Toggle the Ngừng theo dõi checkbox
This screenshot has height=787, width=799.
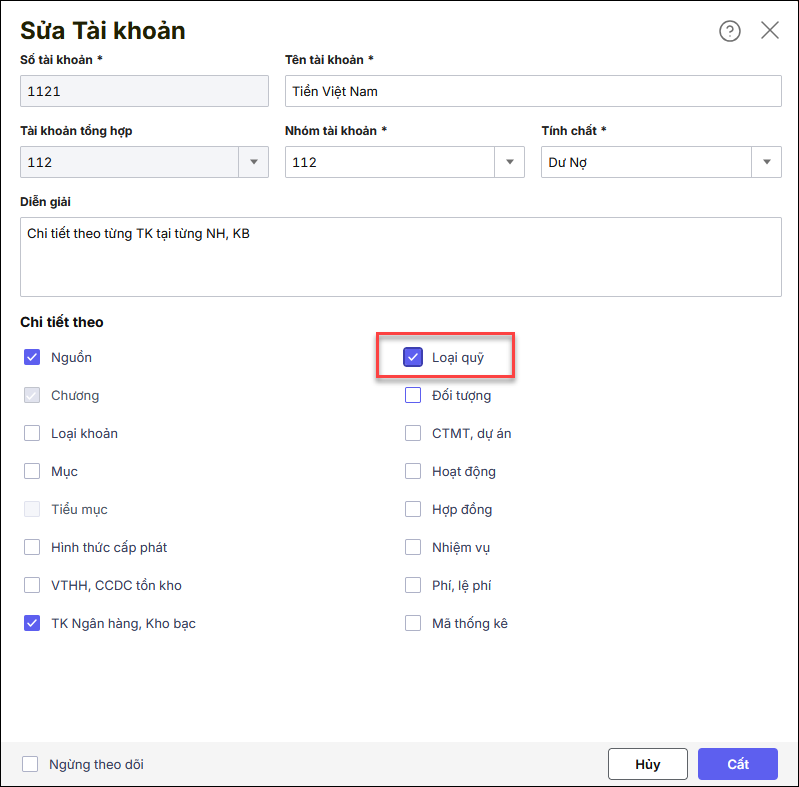point(30,764)
